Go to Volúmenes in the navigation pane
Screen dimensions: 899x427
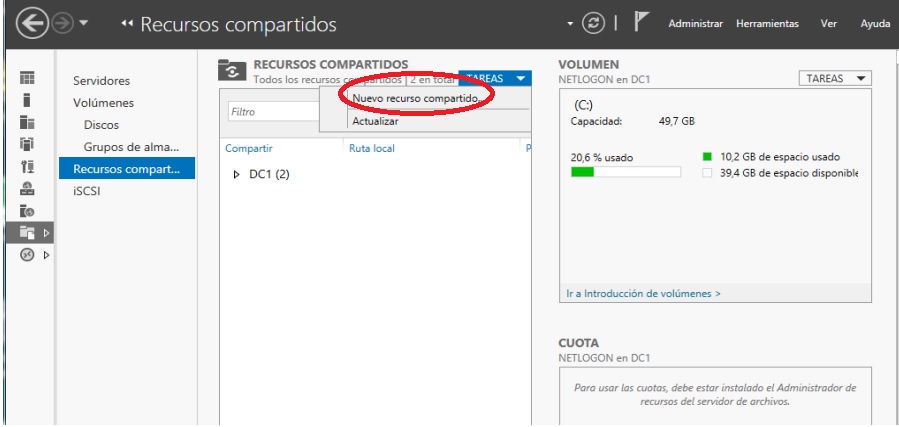tap(103, 103)
